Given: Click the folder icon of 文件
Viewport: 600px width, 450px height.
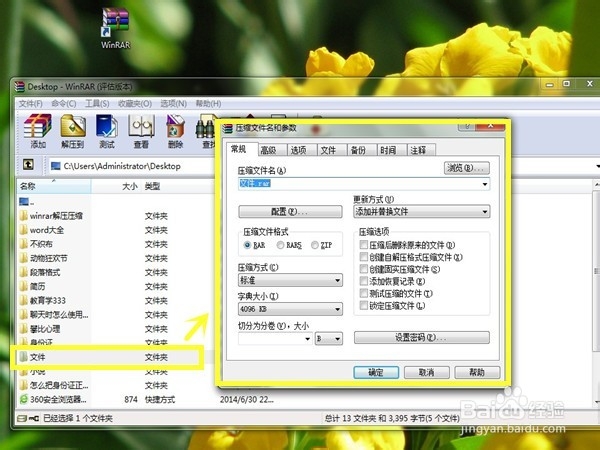Looking at the screenshot, I should click(x=24, y=357).
